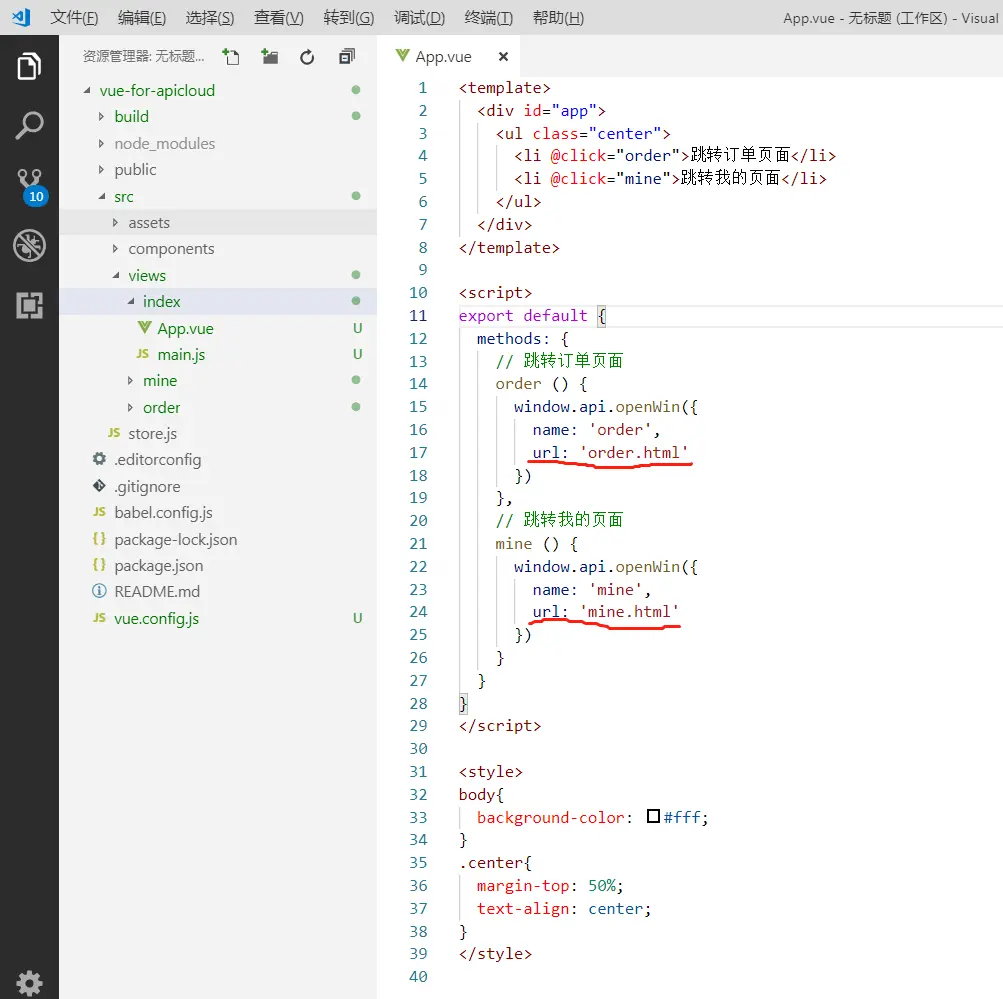Click the Vue icon on App.vue tab
The image size is (1003, 999).
pos(402,56)
